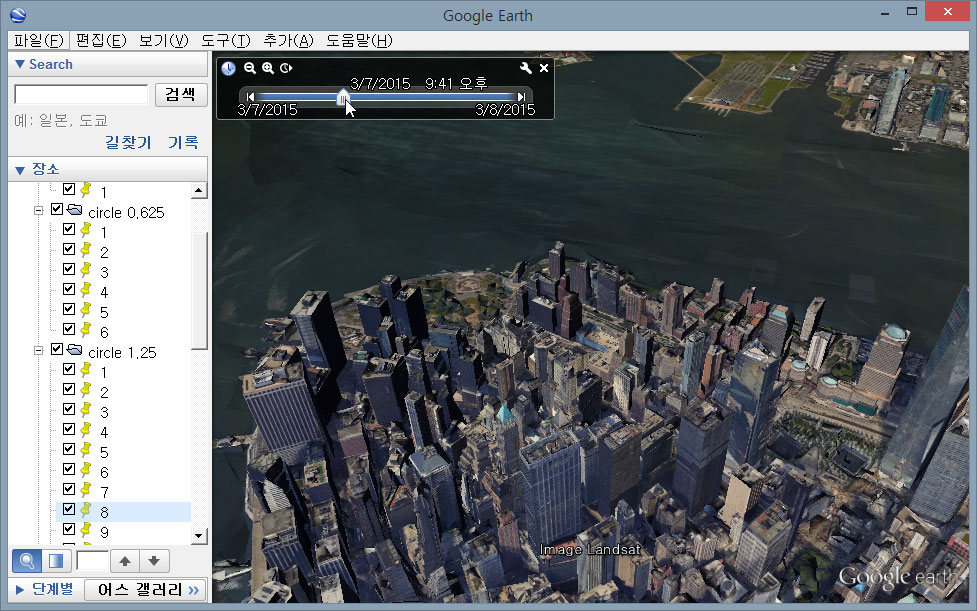Jump to the time slider end
Image resolution: width=977 pixels, height=611 pixels.
[521, 96]
